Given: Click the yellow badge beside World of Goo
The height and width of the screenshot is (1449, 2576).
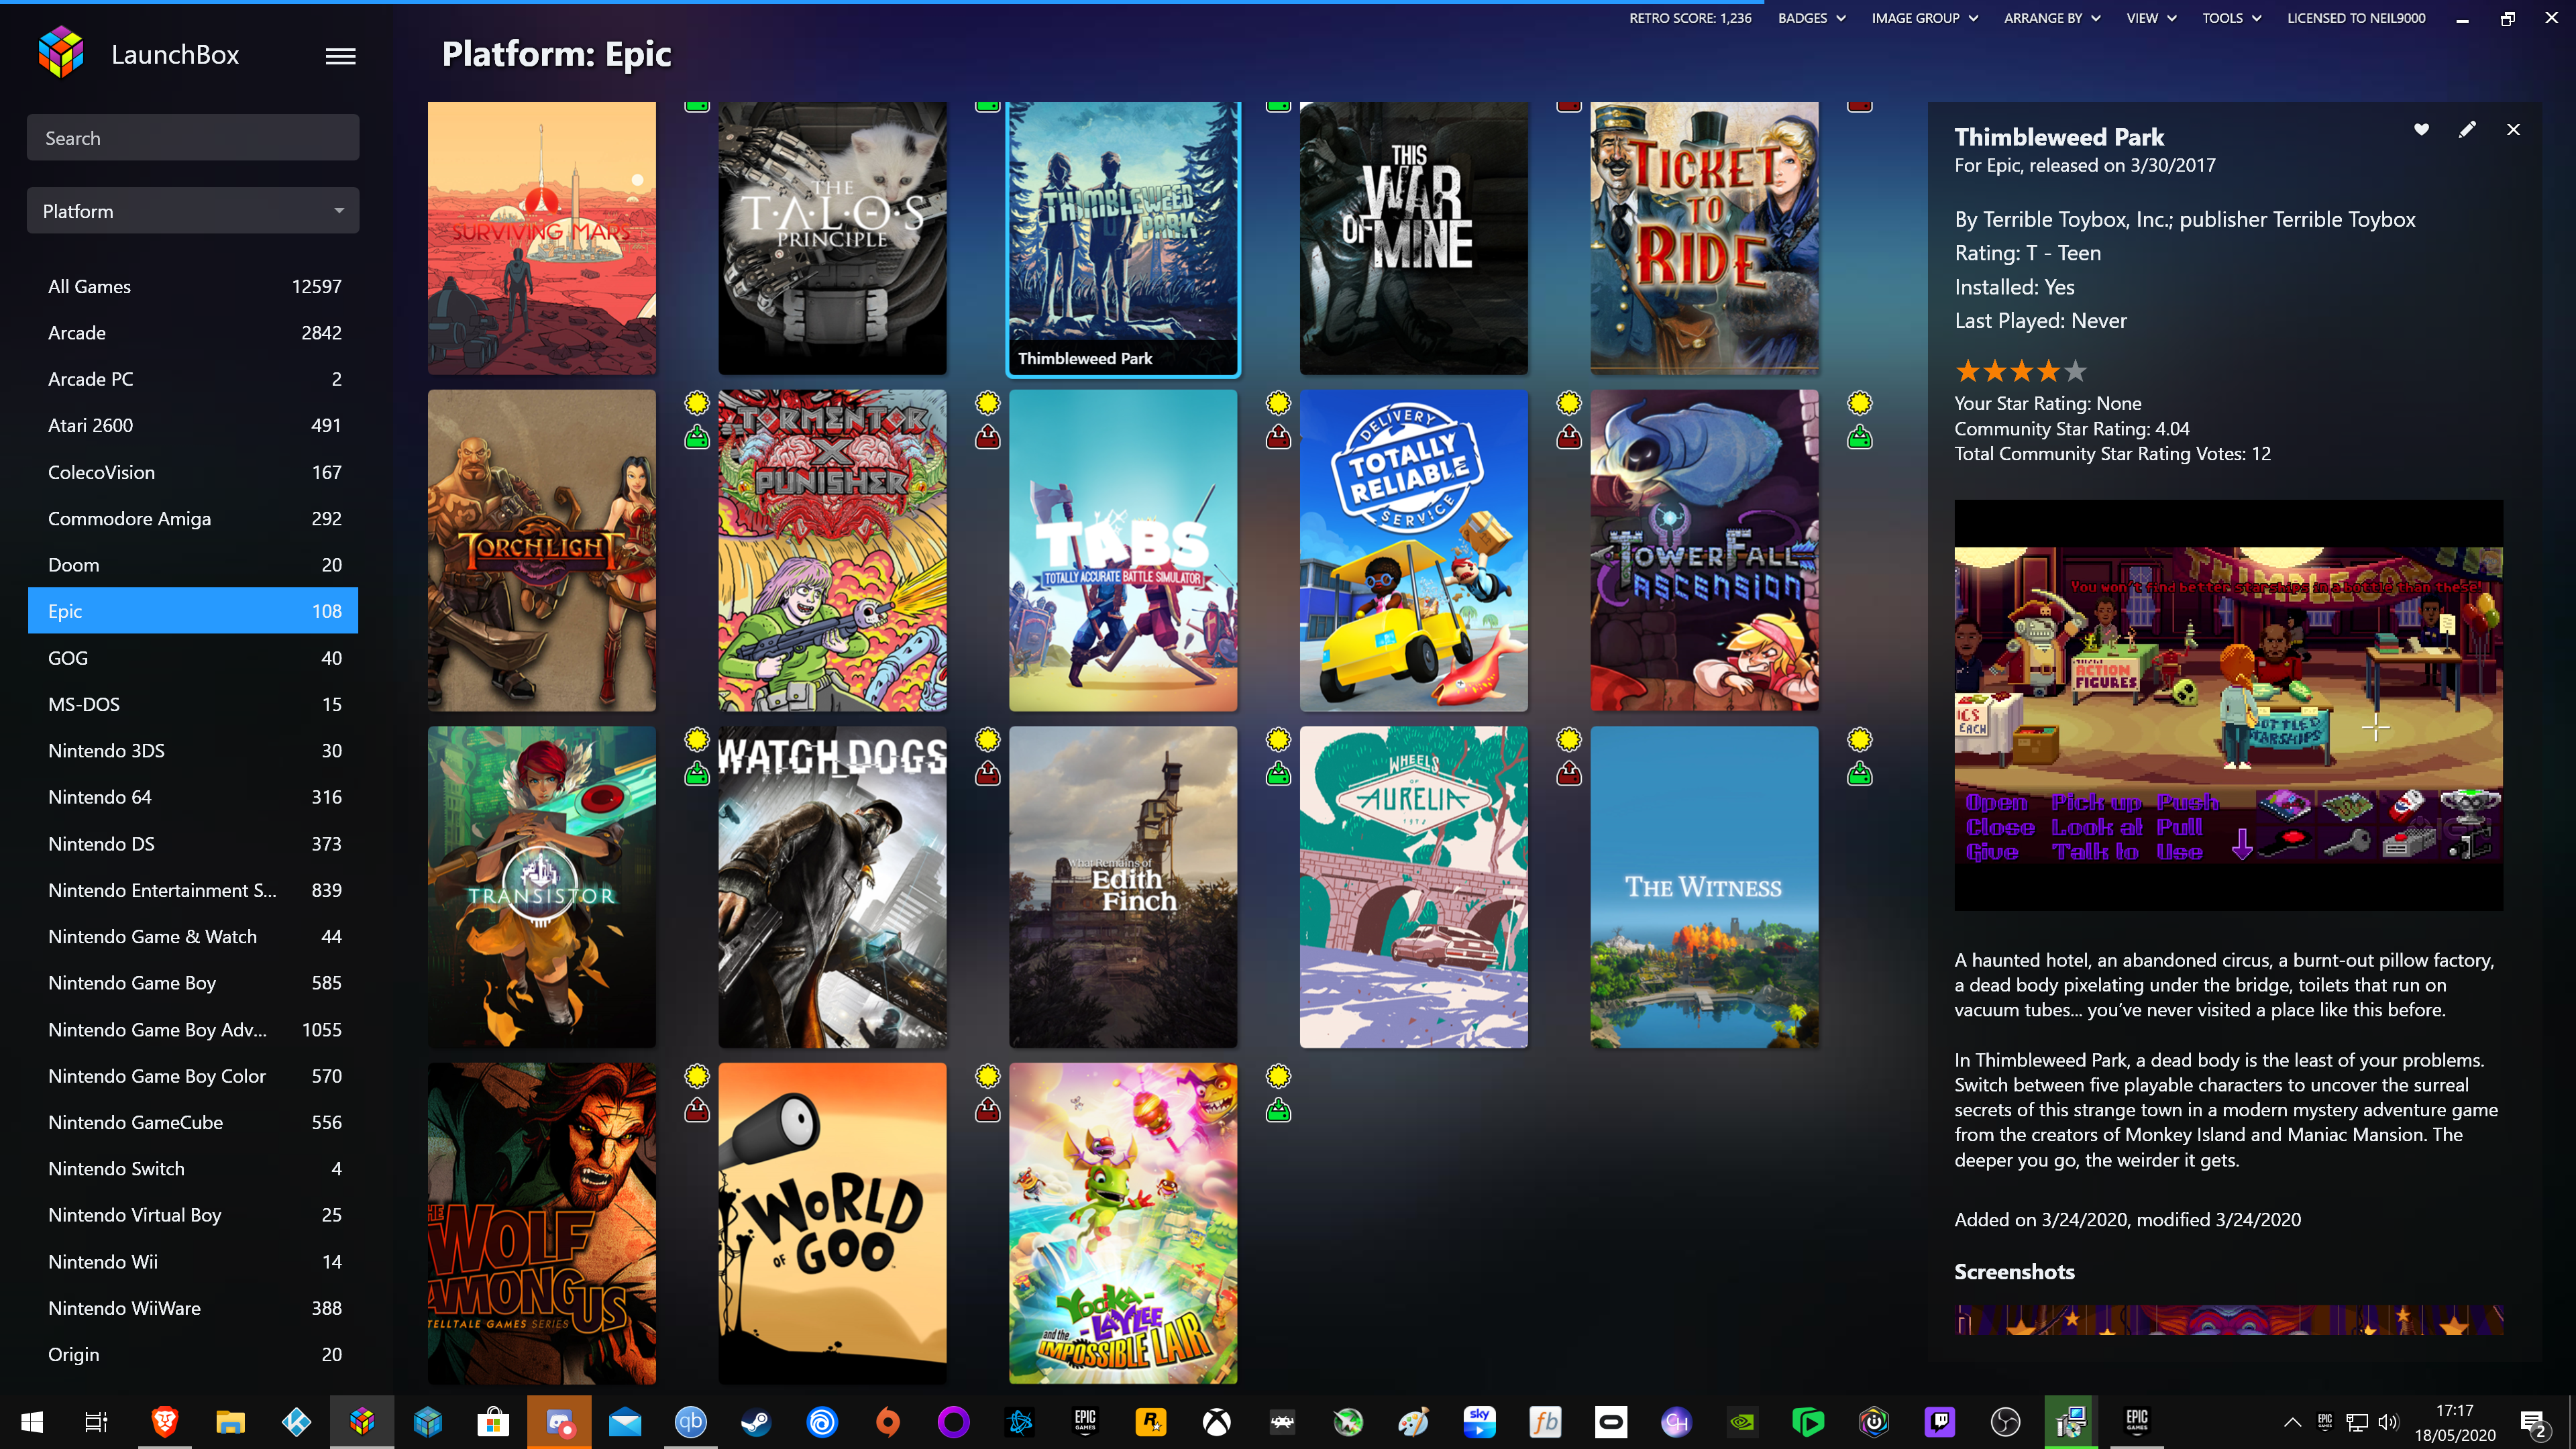Looking at the screenshot, I should click(x=988, y=1077).
